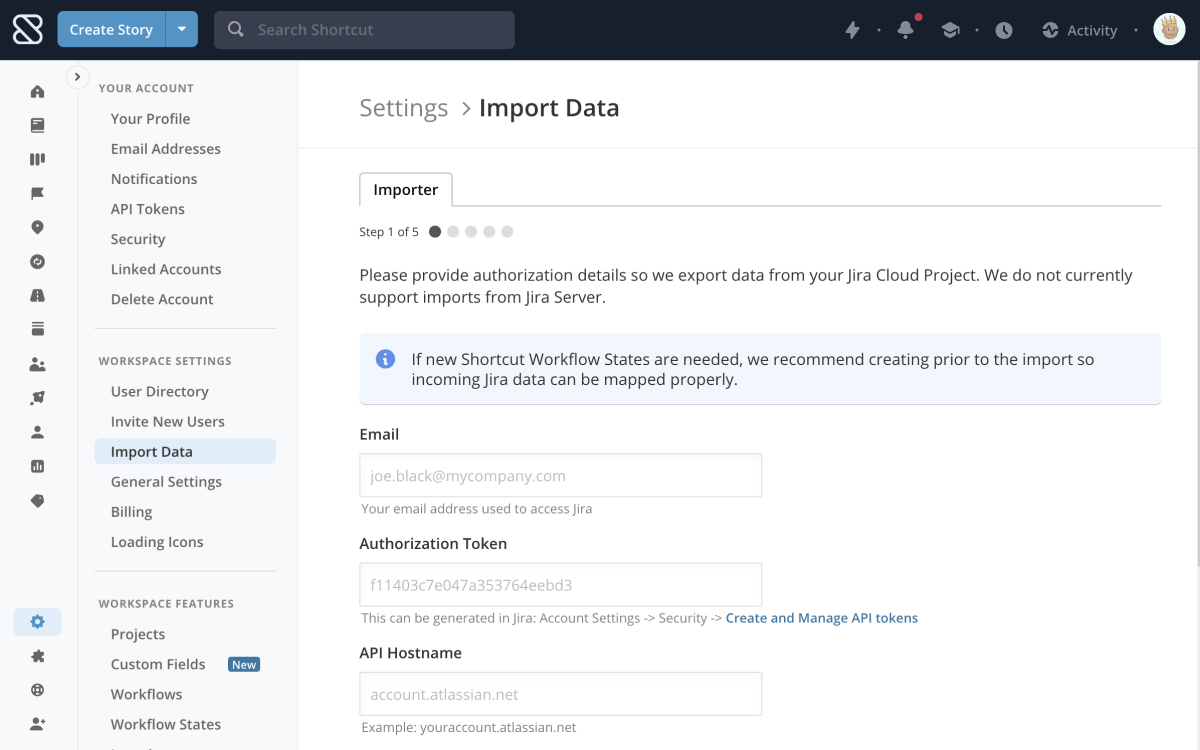
Task: Open the Delete Account page
Action: tap(162, 298)
